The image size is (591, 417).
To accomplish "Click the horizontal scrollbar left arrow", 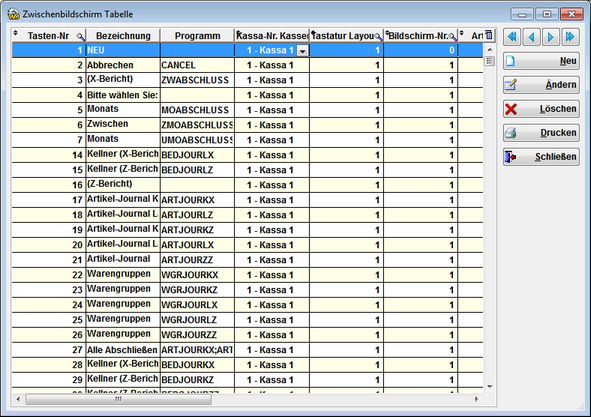I will [x=18, y=399].
